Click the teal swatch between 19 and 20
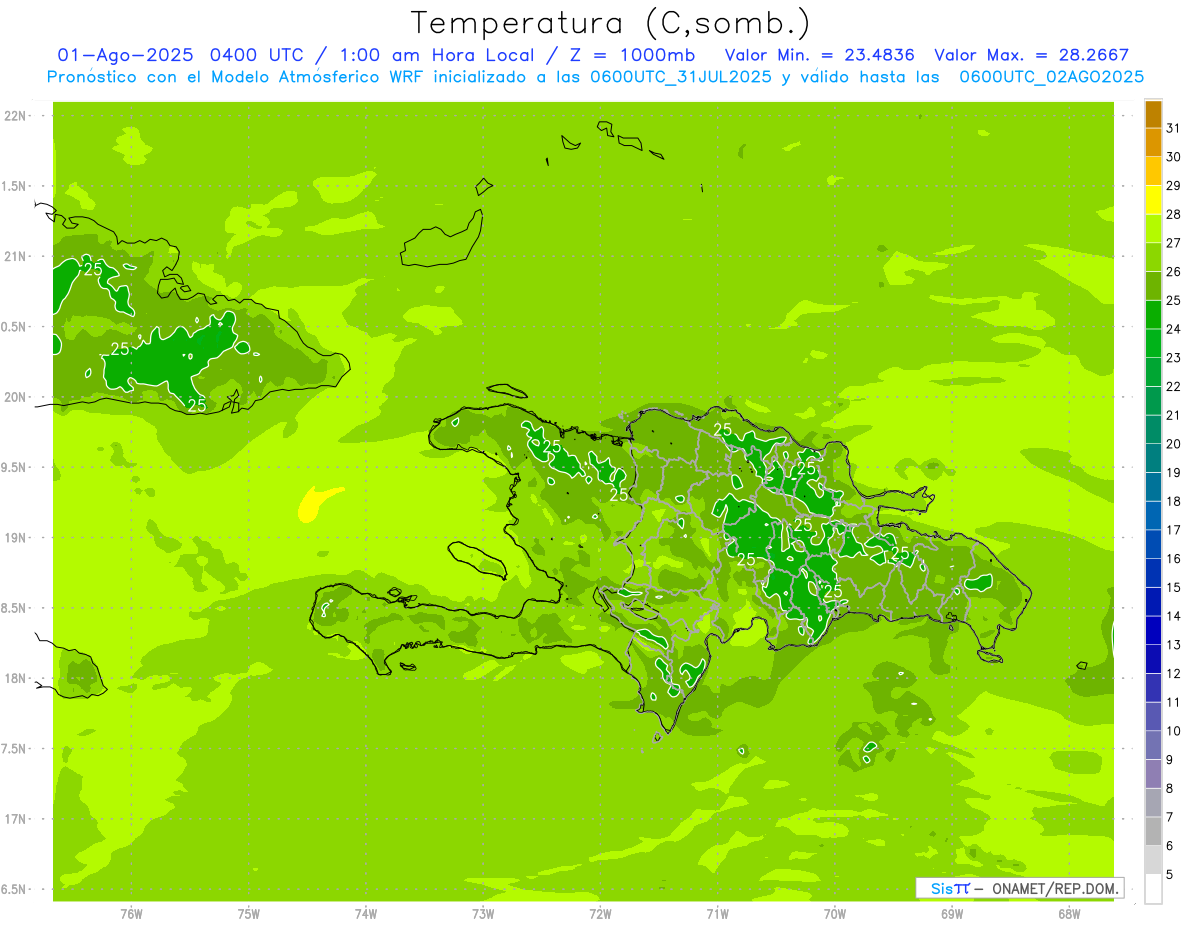This screenshot has height=927, width=1200. (x=1153, y=458)
